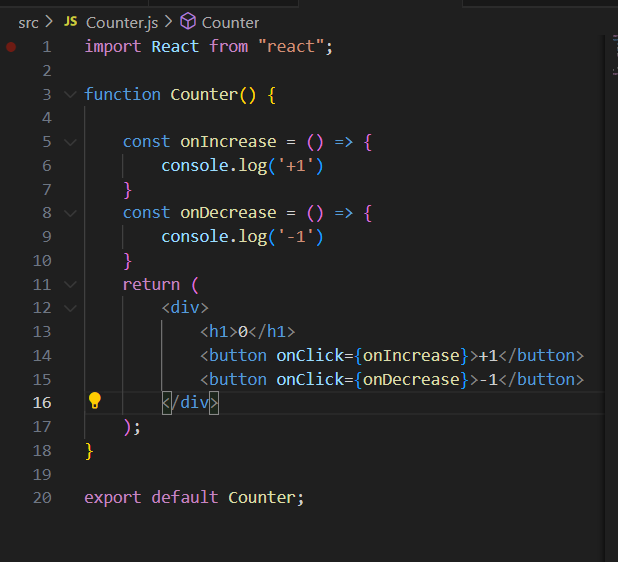
Task: Collapse the onDecrease fold arrow on line 8
Action: (x=70, y=213)
